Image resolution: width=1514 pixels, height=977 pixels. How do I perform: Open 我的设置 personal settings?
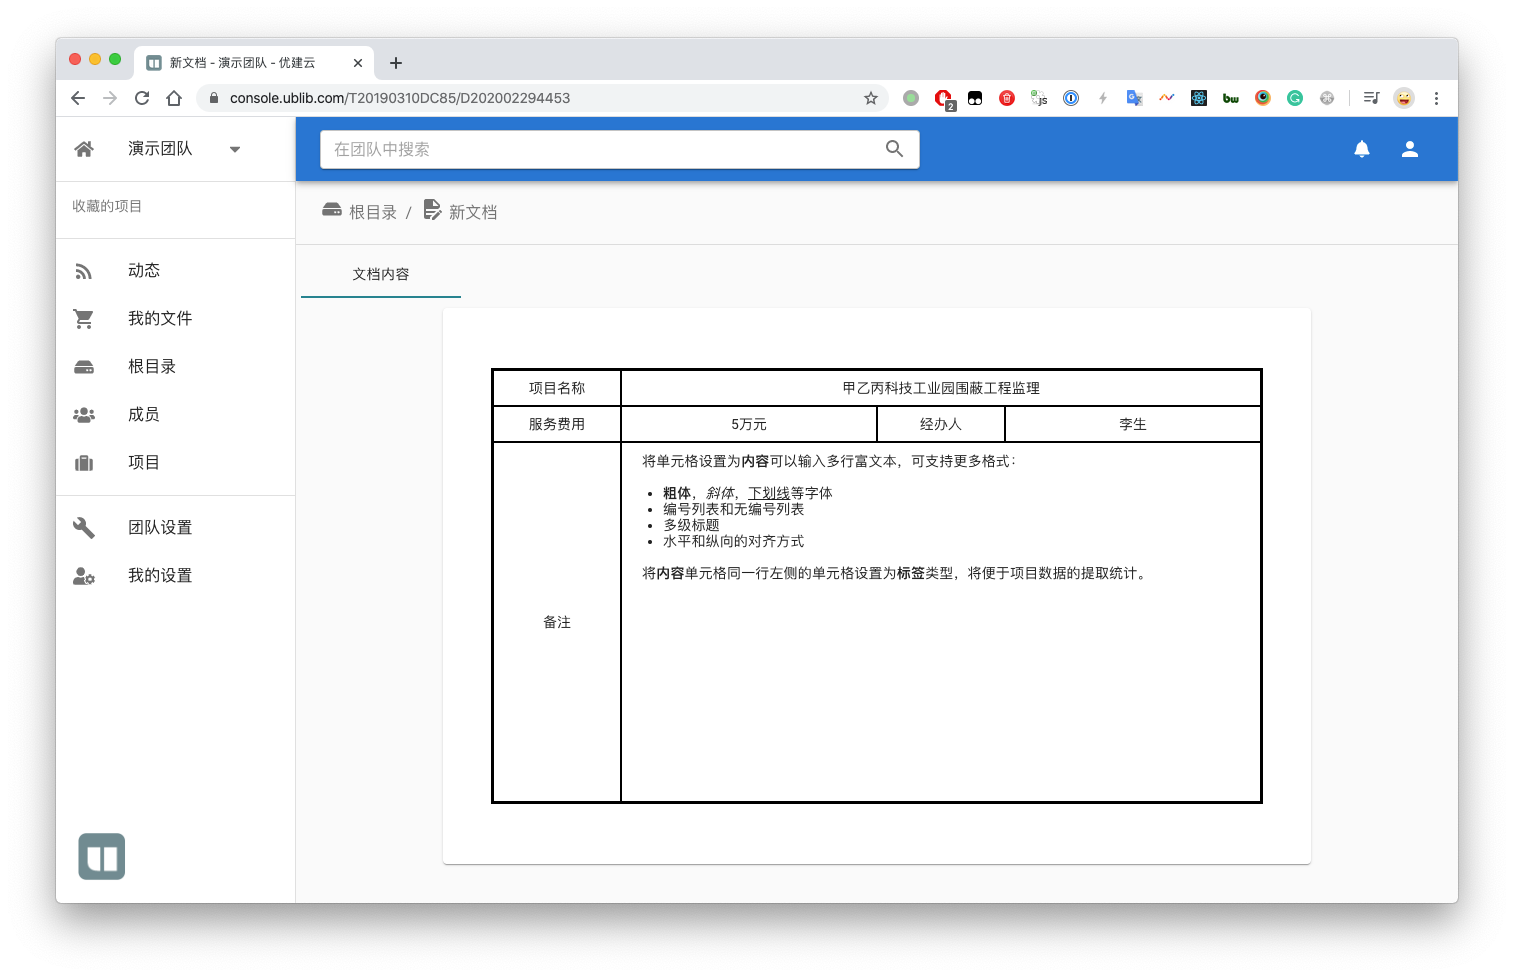pyautogui.click(x=160, y=575)
